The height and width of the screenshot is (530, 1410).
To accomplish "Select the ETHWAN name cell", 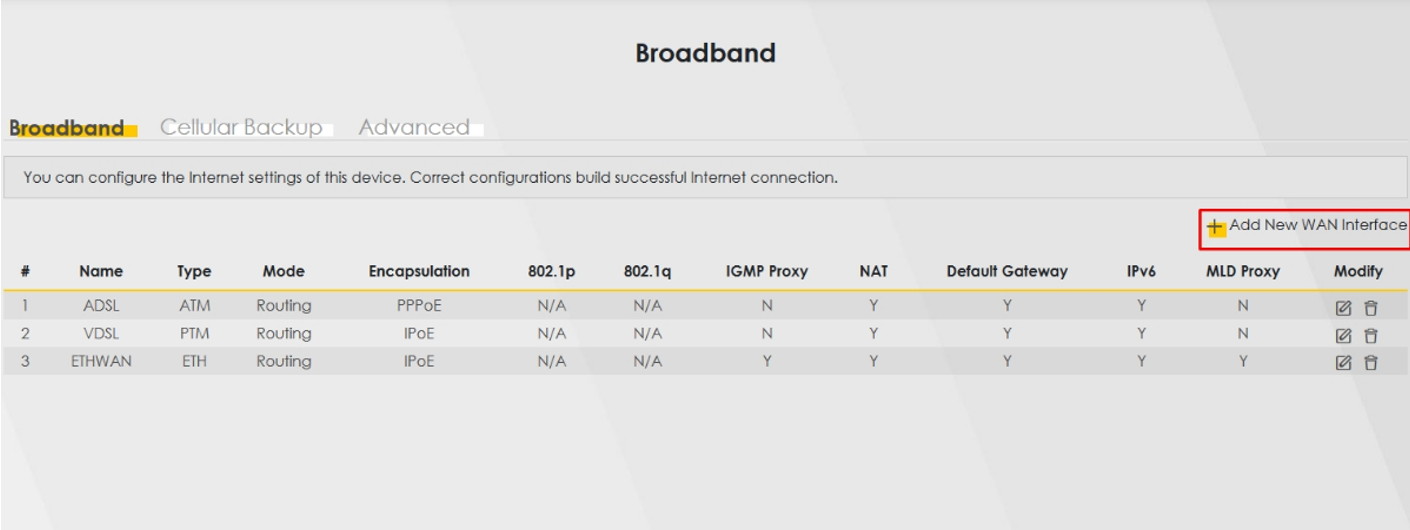I will coord(102,361).
